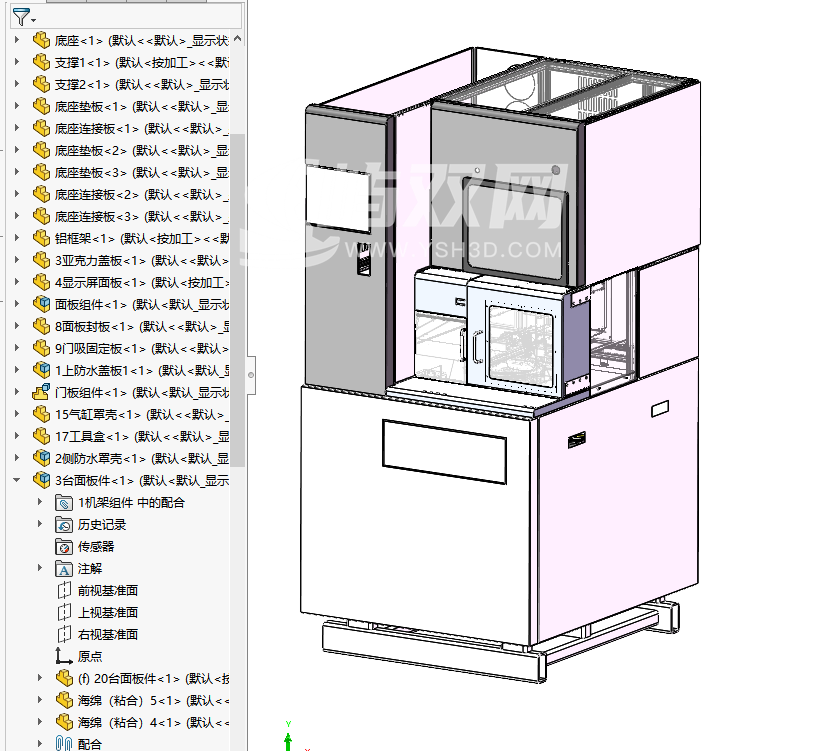Expand the 支撑1<1> tree node
This screenshot has width=835, height=751.
17,62
